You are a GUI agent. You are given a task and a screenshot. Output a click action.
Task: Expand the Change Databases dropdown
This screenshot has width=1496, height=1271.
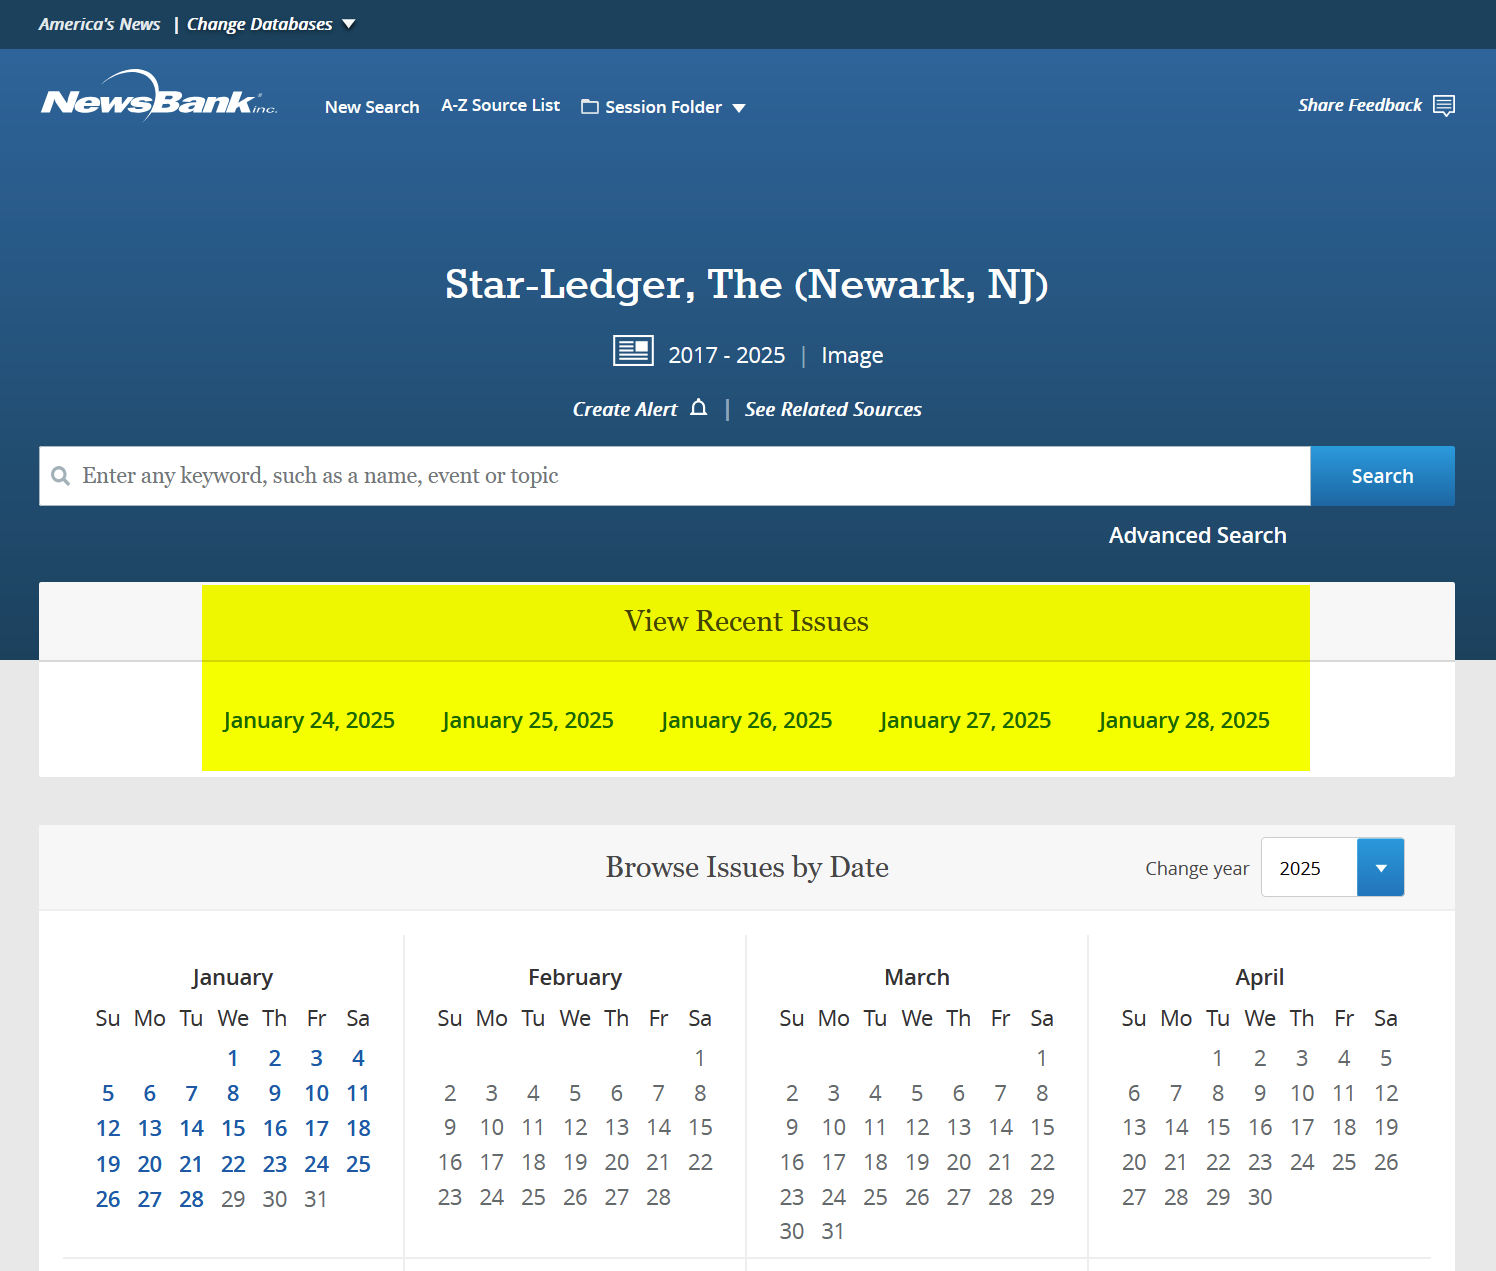[348, 24]
